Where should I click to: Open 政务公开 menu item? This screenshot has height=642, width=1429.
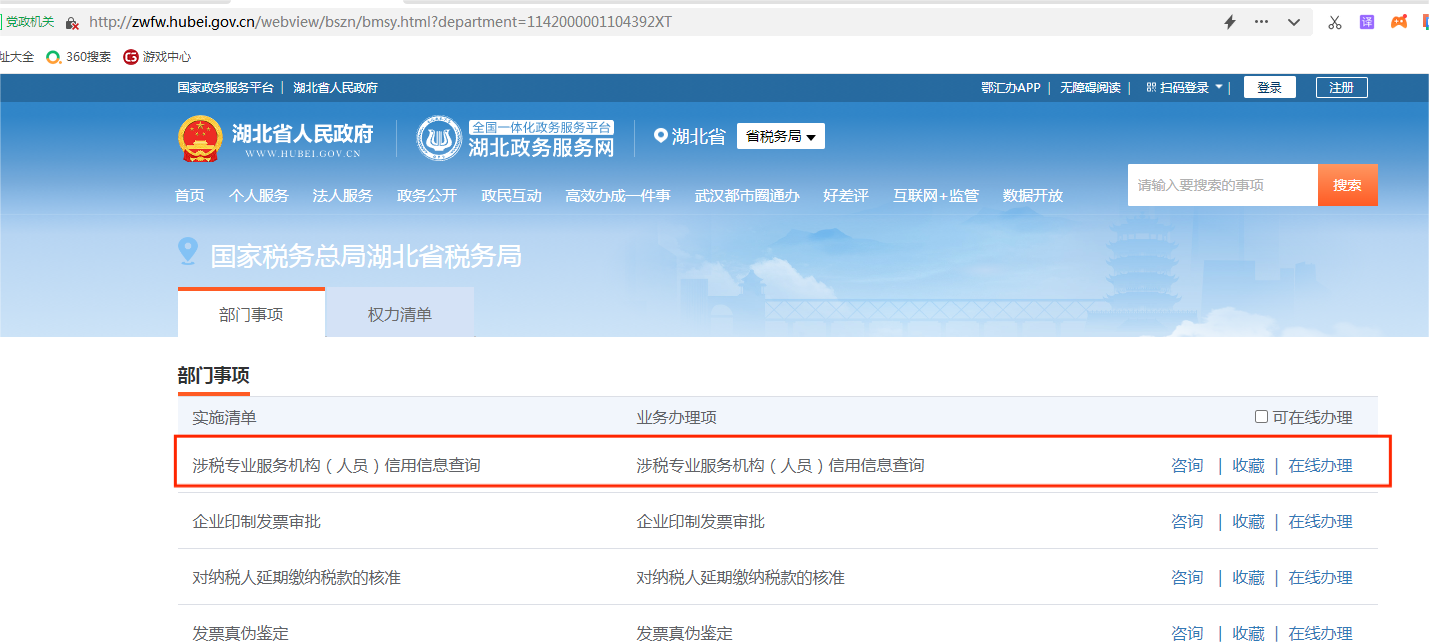coord(427,196)
